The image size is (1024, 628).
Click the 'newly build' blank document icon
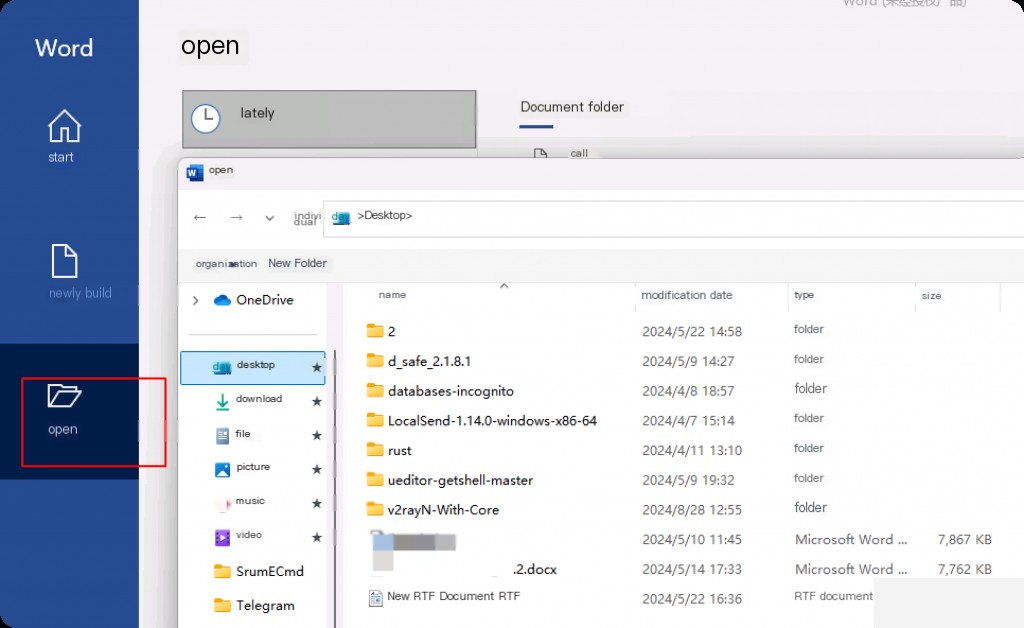coord(65,261)
